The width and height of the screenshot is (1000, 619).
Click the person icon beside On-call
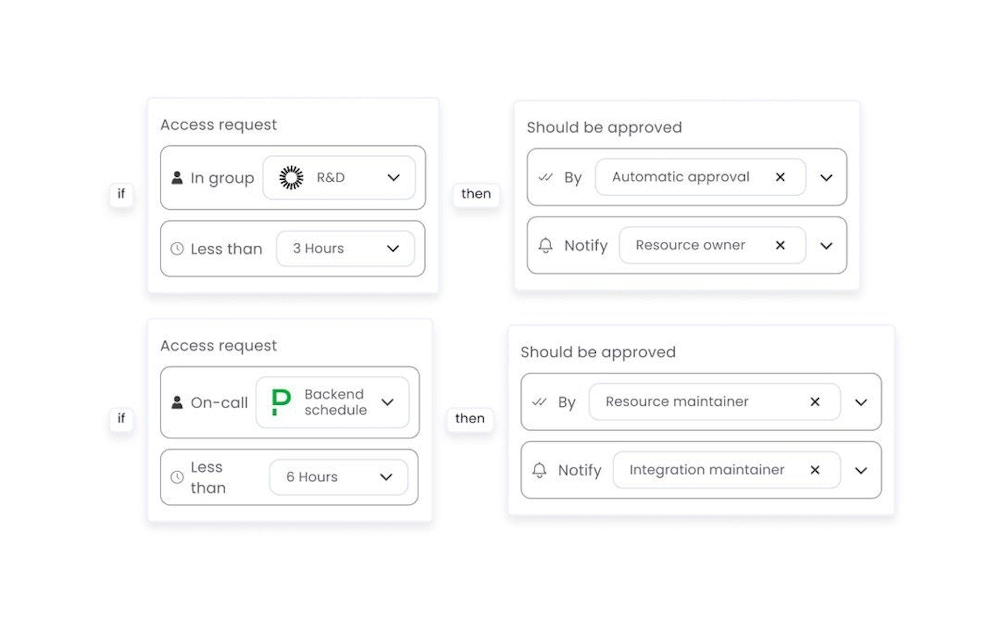[x=177, y=403]
